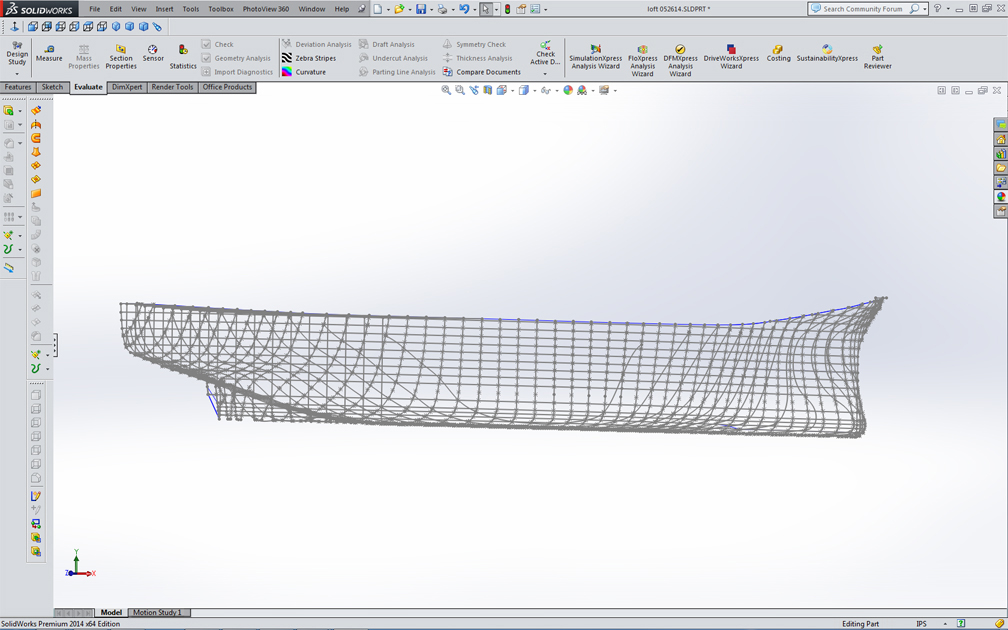Screen dimensions: 1008x630
Task: Expand the Select tool dropdown arrow
Action: click(496, 10)
